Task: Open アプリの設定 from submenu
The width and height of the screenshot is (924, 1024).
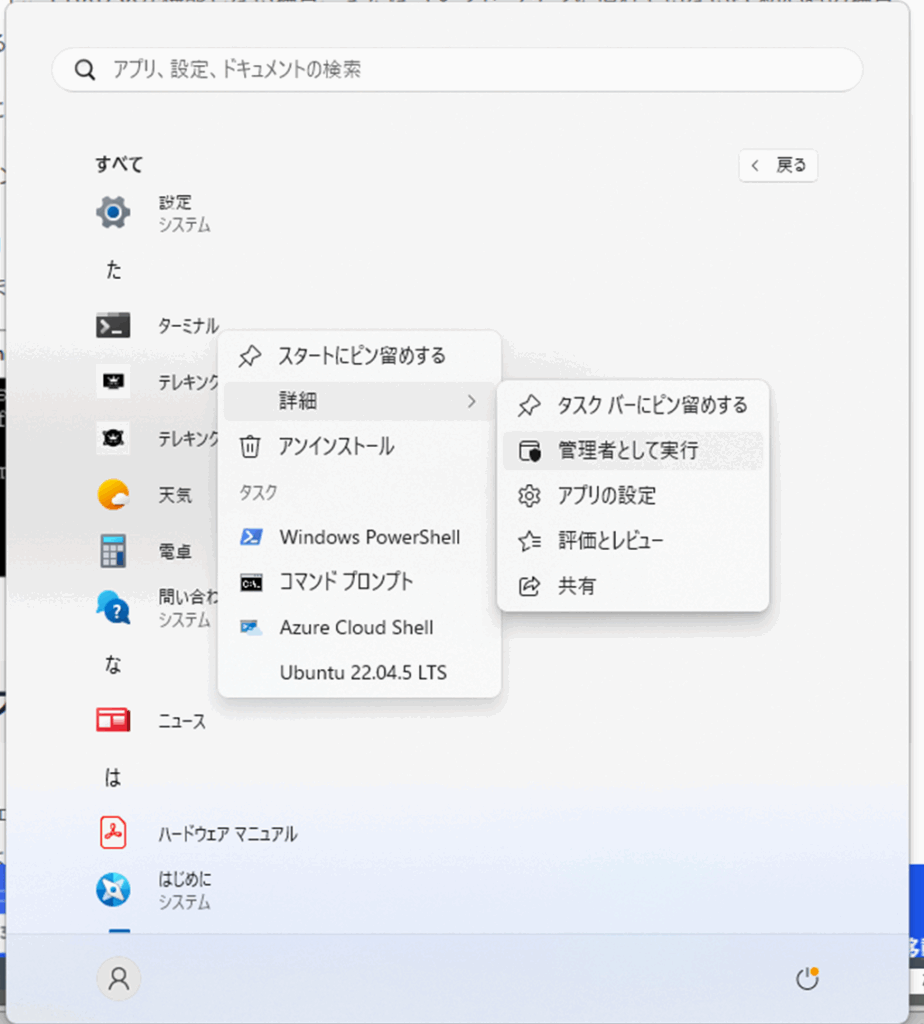Action: tap(606, 496)
